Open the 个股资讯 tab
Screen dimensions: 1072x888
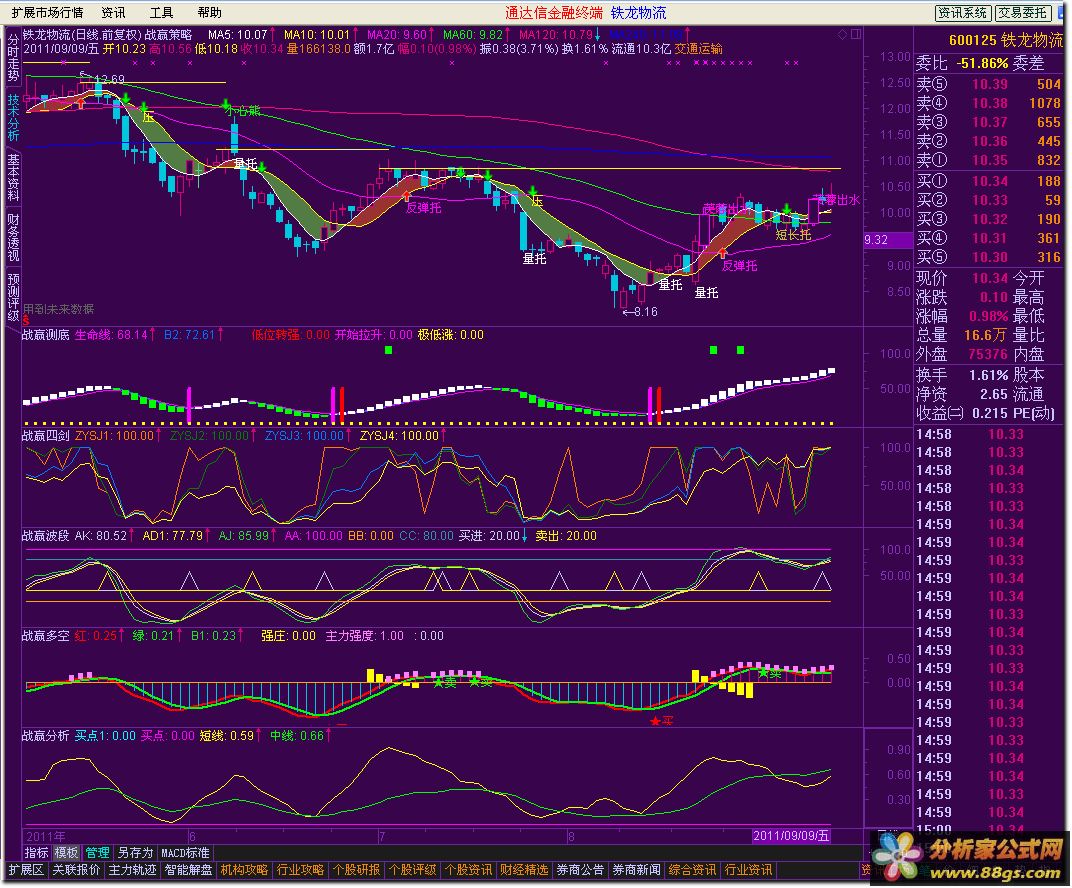click(x=468, y=870)
